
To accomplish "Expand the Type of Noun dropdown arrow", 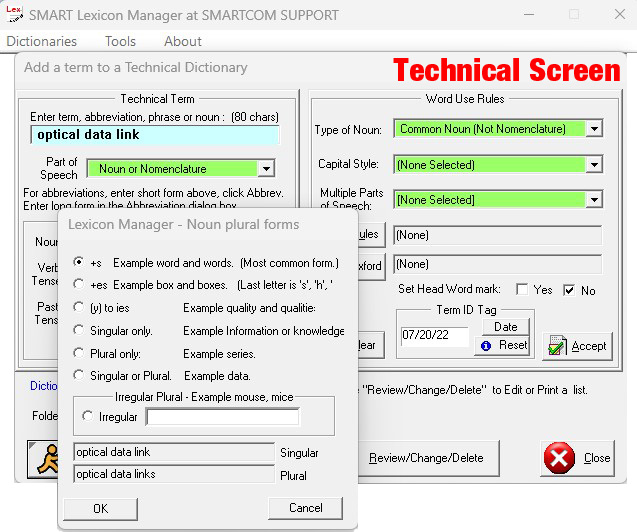I will [x=594, y=129].
